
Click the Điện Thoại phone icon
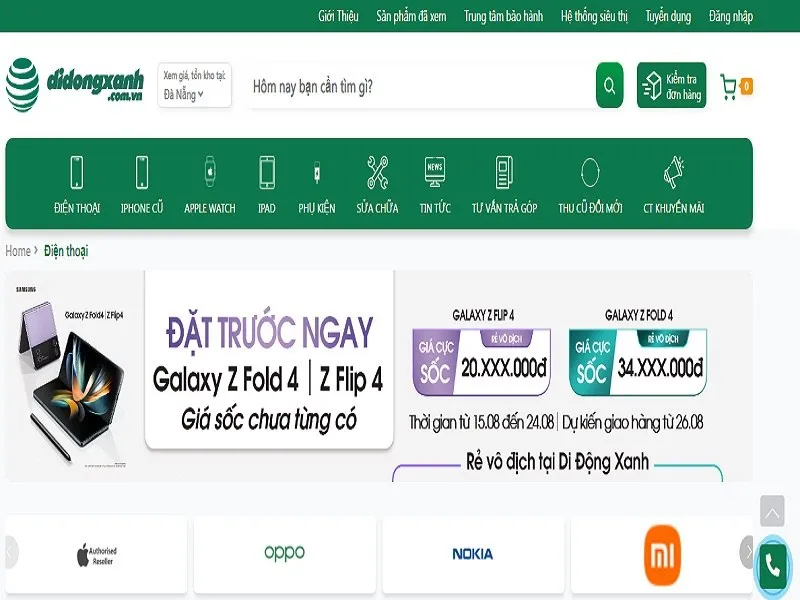click(77, 172)
